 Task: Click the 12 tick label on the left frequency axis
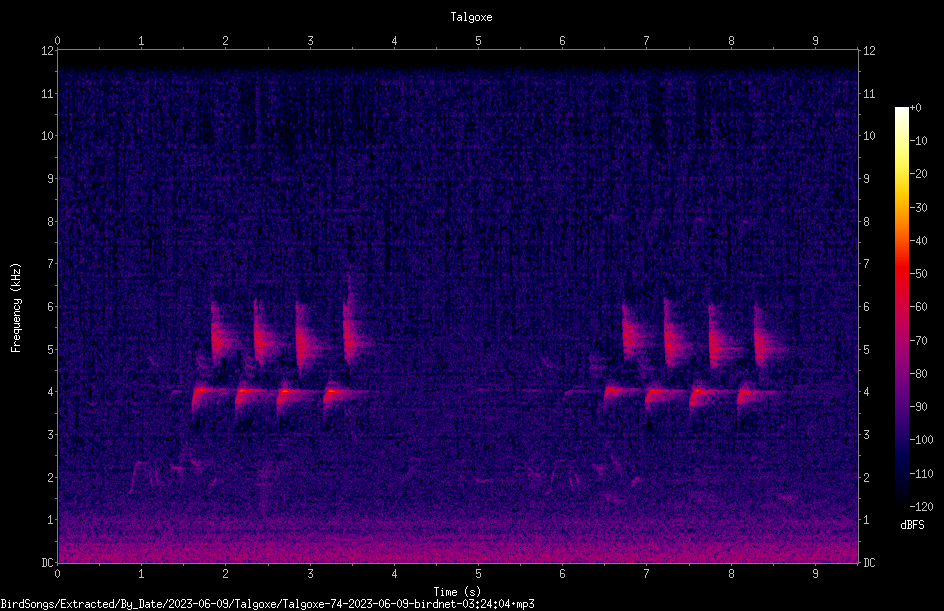47,51
